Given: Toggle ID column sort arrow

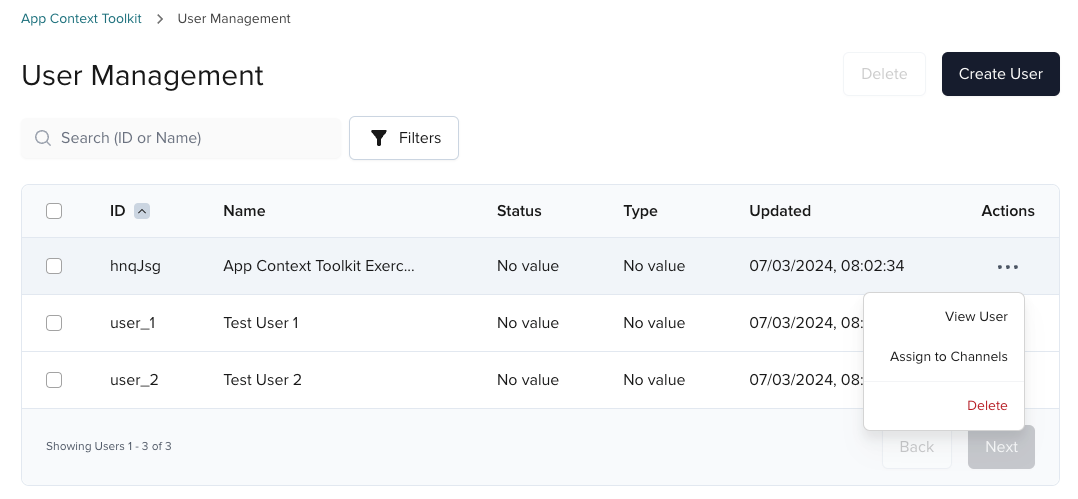Looking at the screenshot, I should [142, 211].
